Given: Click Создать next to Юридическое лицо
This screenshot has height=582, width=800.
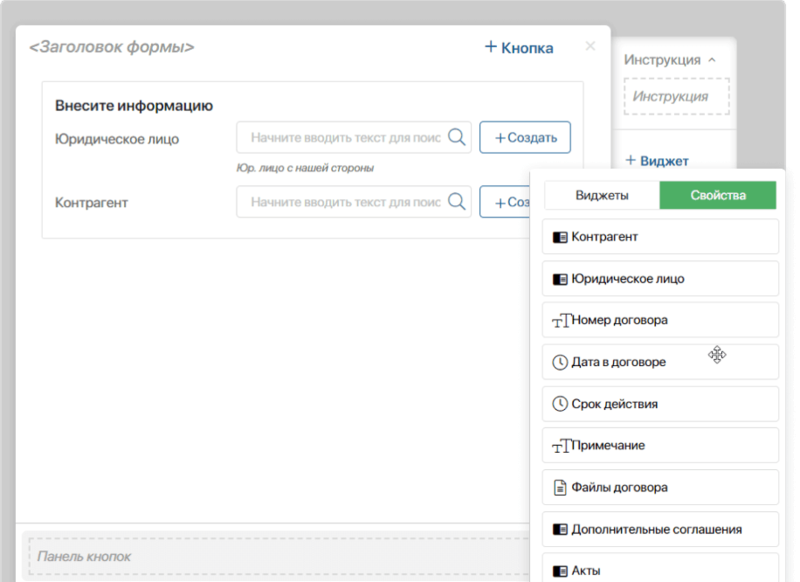Looking at the screenshot, I should 525,138.
